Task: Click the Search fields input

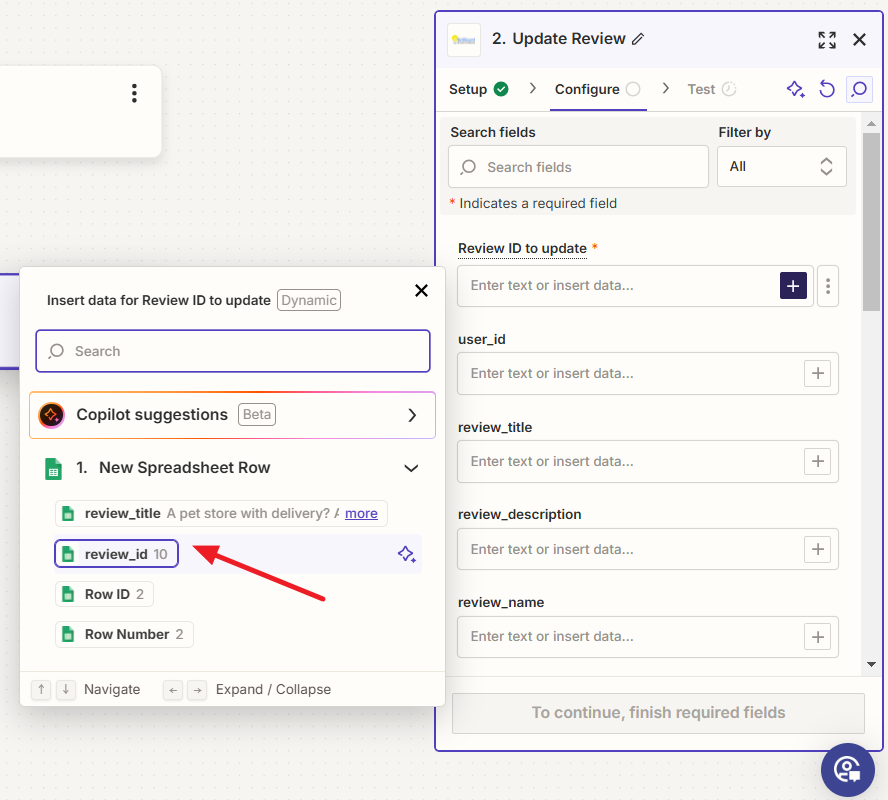Action: click(x=578, y=166)
